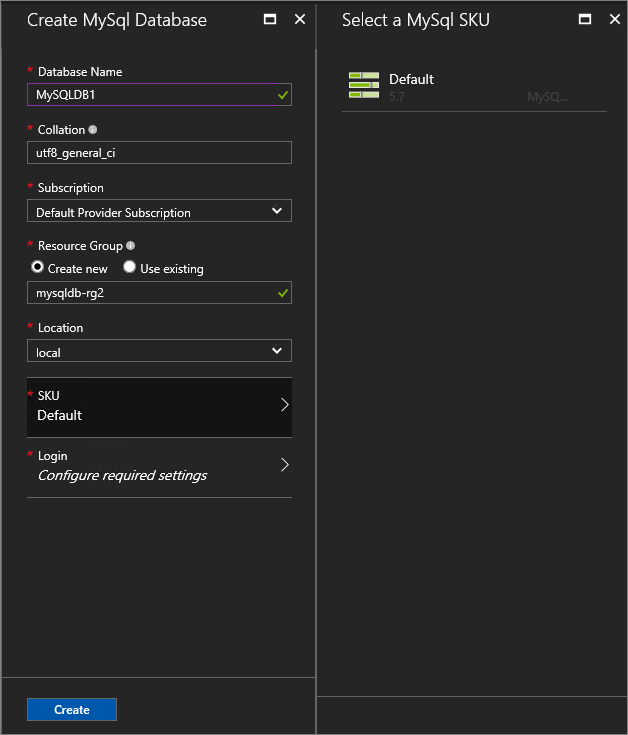Click the Database Name validation checkmark
Screen dimensions: 628x735
point(284,95)
